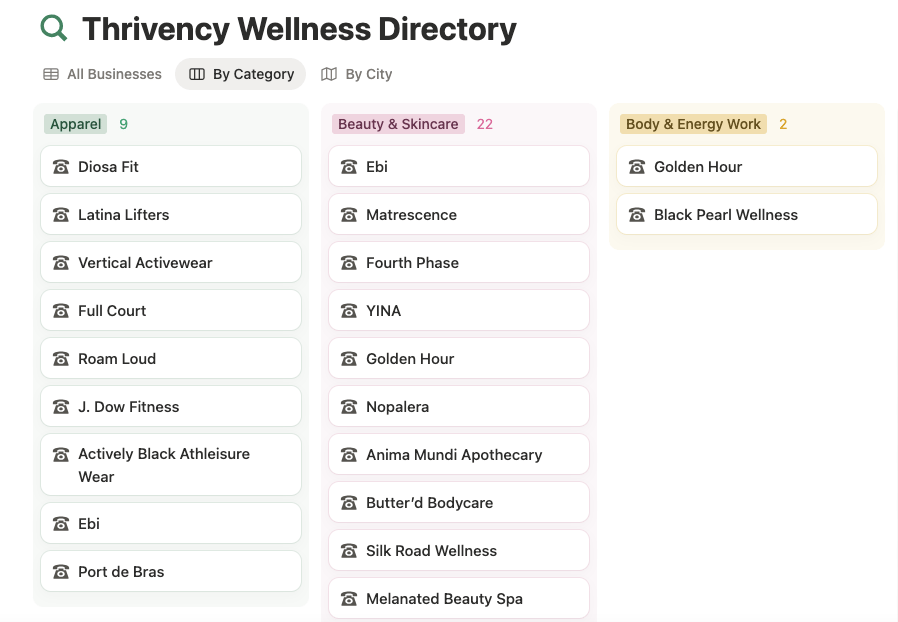898x622 pixels.
Task: Open the Melanated Beauty Spa card
Action: (x=458, y=599)
